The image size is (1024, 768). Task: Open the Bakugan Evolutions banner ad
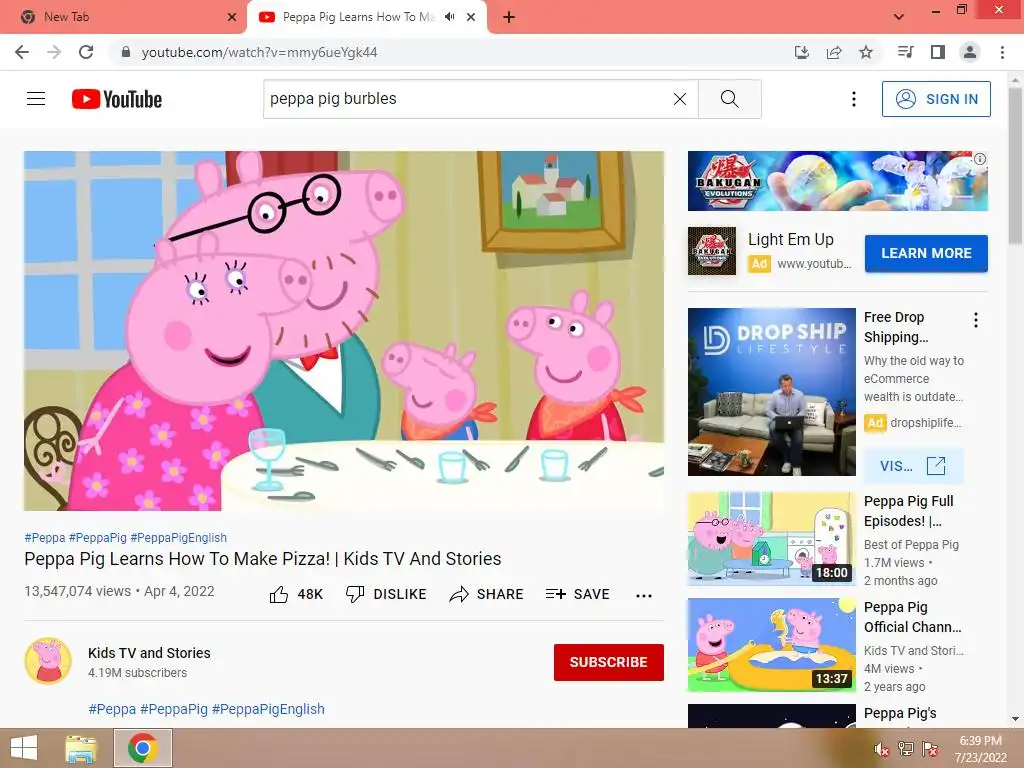[x=837, y=181]
